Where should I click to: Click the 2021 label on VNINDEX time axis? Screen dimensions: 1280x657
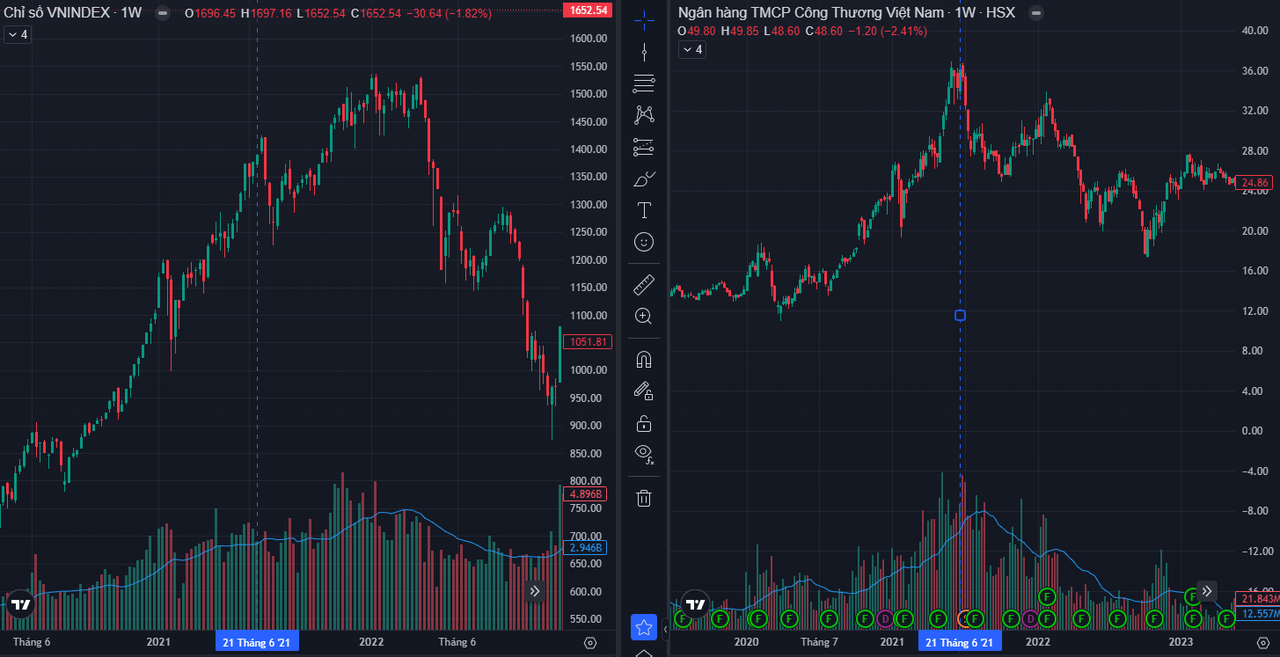[159, 642]
